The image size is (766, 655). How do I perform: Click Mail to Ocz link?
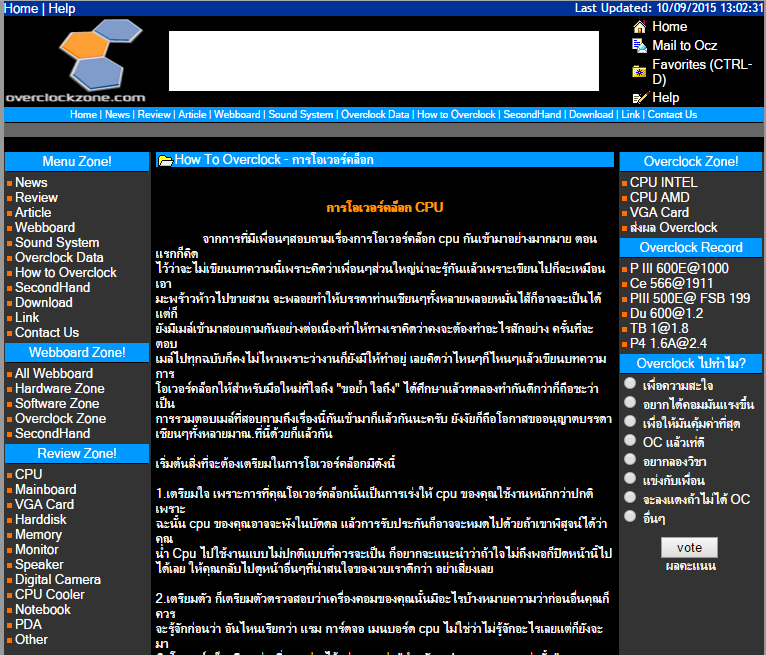point(684,45)
